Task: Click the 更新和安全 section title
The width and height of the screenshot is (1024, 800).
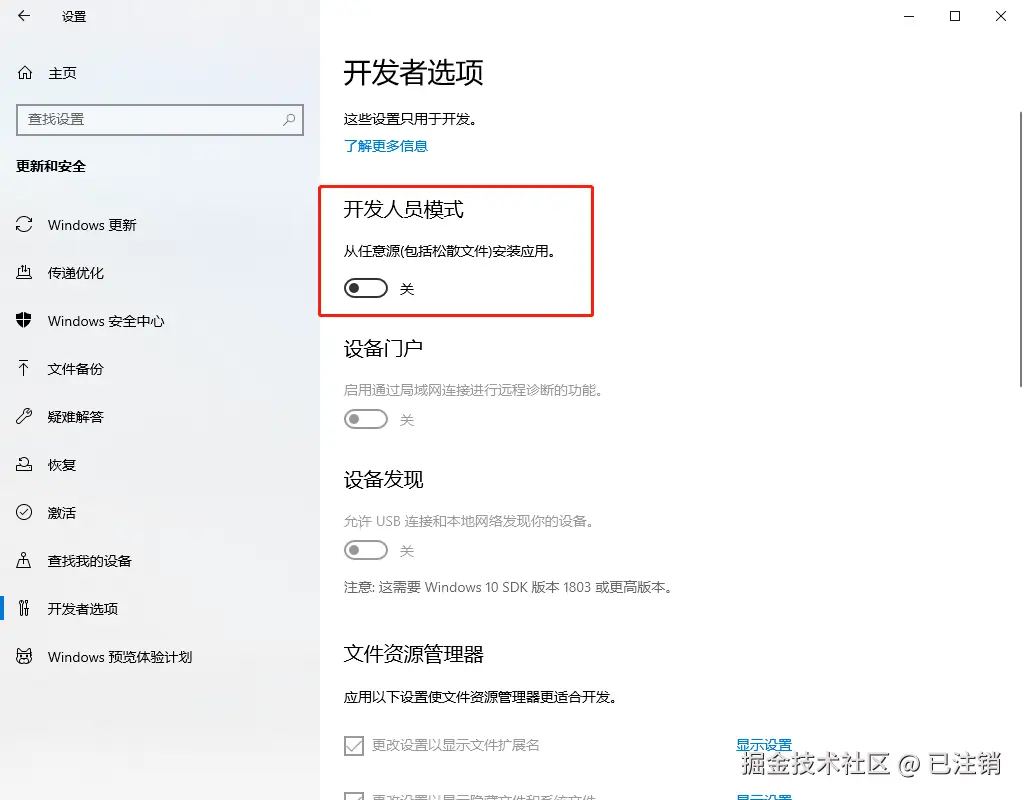Action: pos(51,166)
